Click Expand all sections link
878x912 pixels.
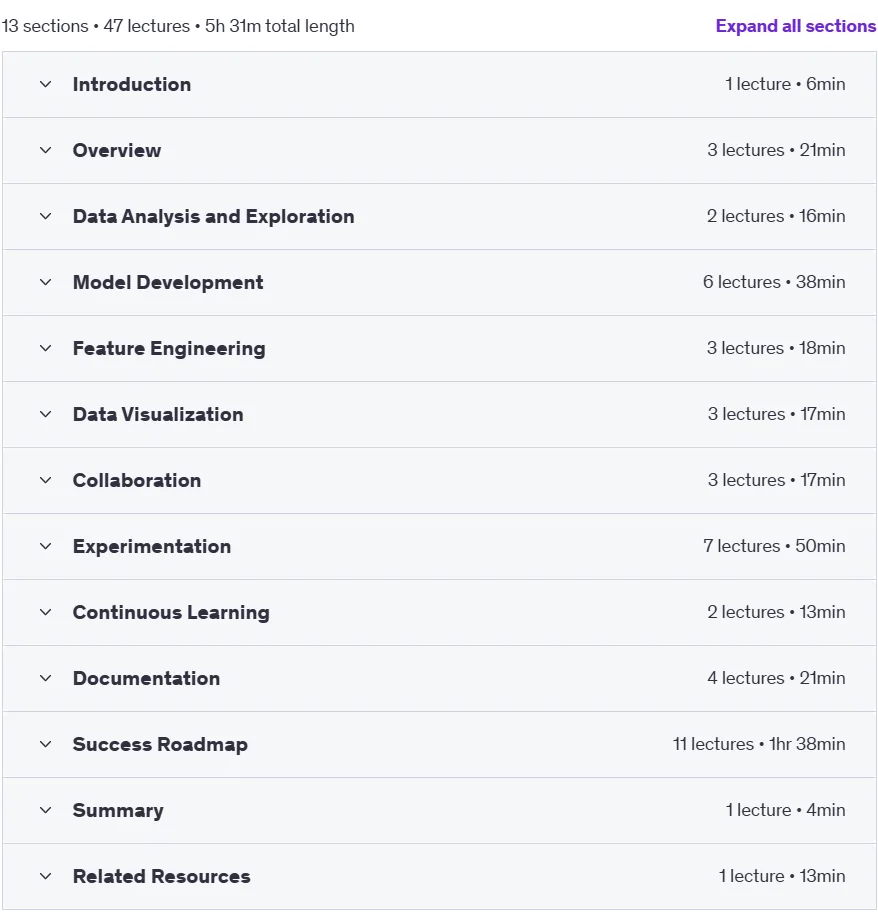795,26
